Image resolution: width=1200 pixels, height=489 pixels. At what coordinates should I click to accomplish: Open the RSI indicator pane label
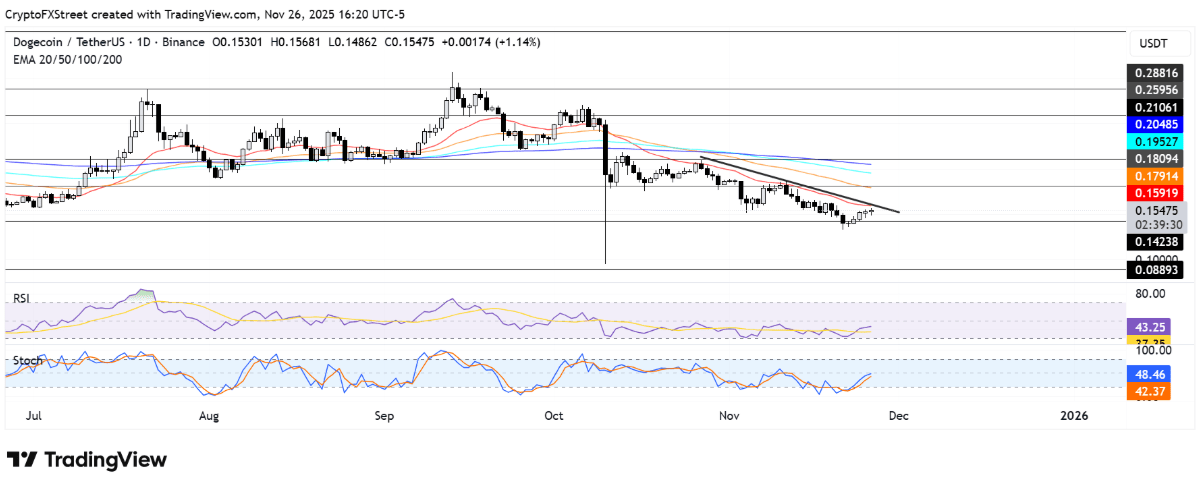tap(22, 296)
